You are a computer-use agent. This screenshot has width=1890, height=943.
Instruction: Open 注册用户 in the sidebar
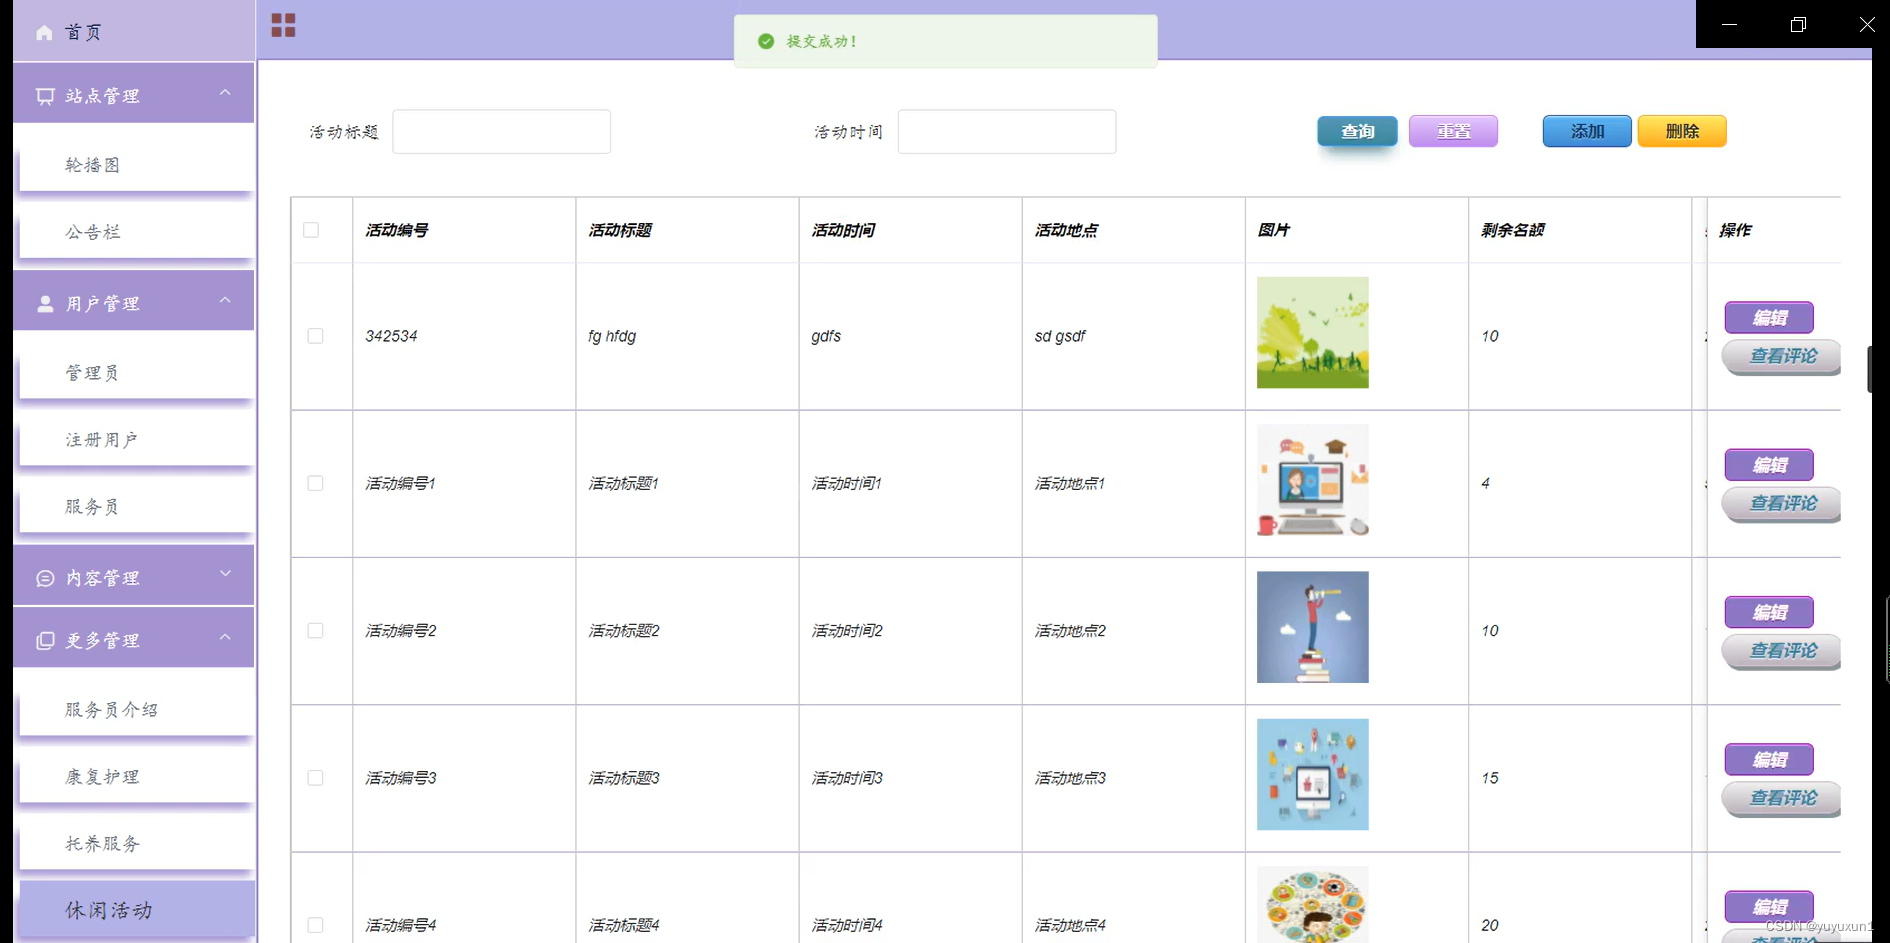[137, 440]
